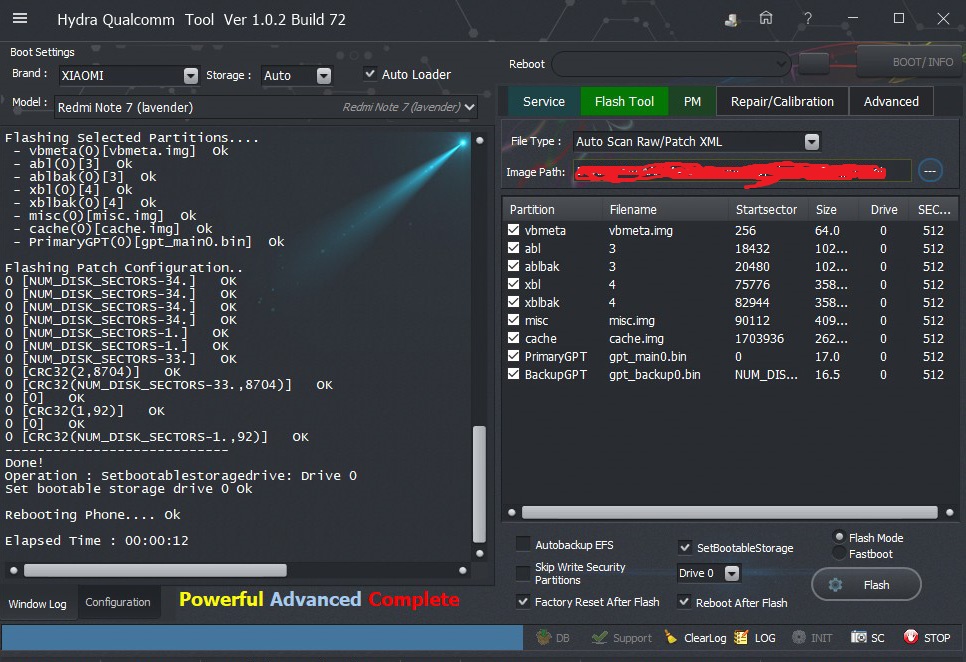Enable Skip Write Security Partitions

coord(523,573)
